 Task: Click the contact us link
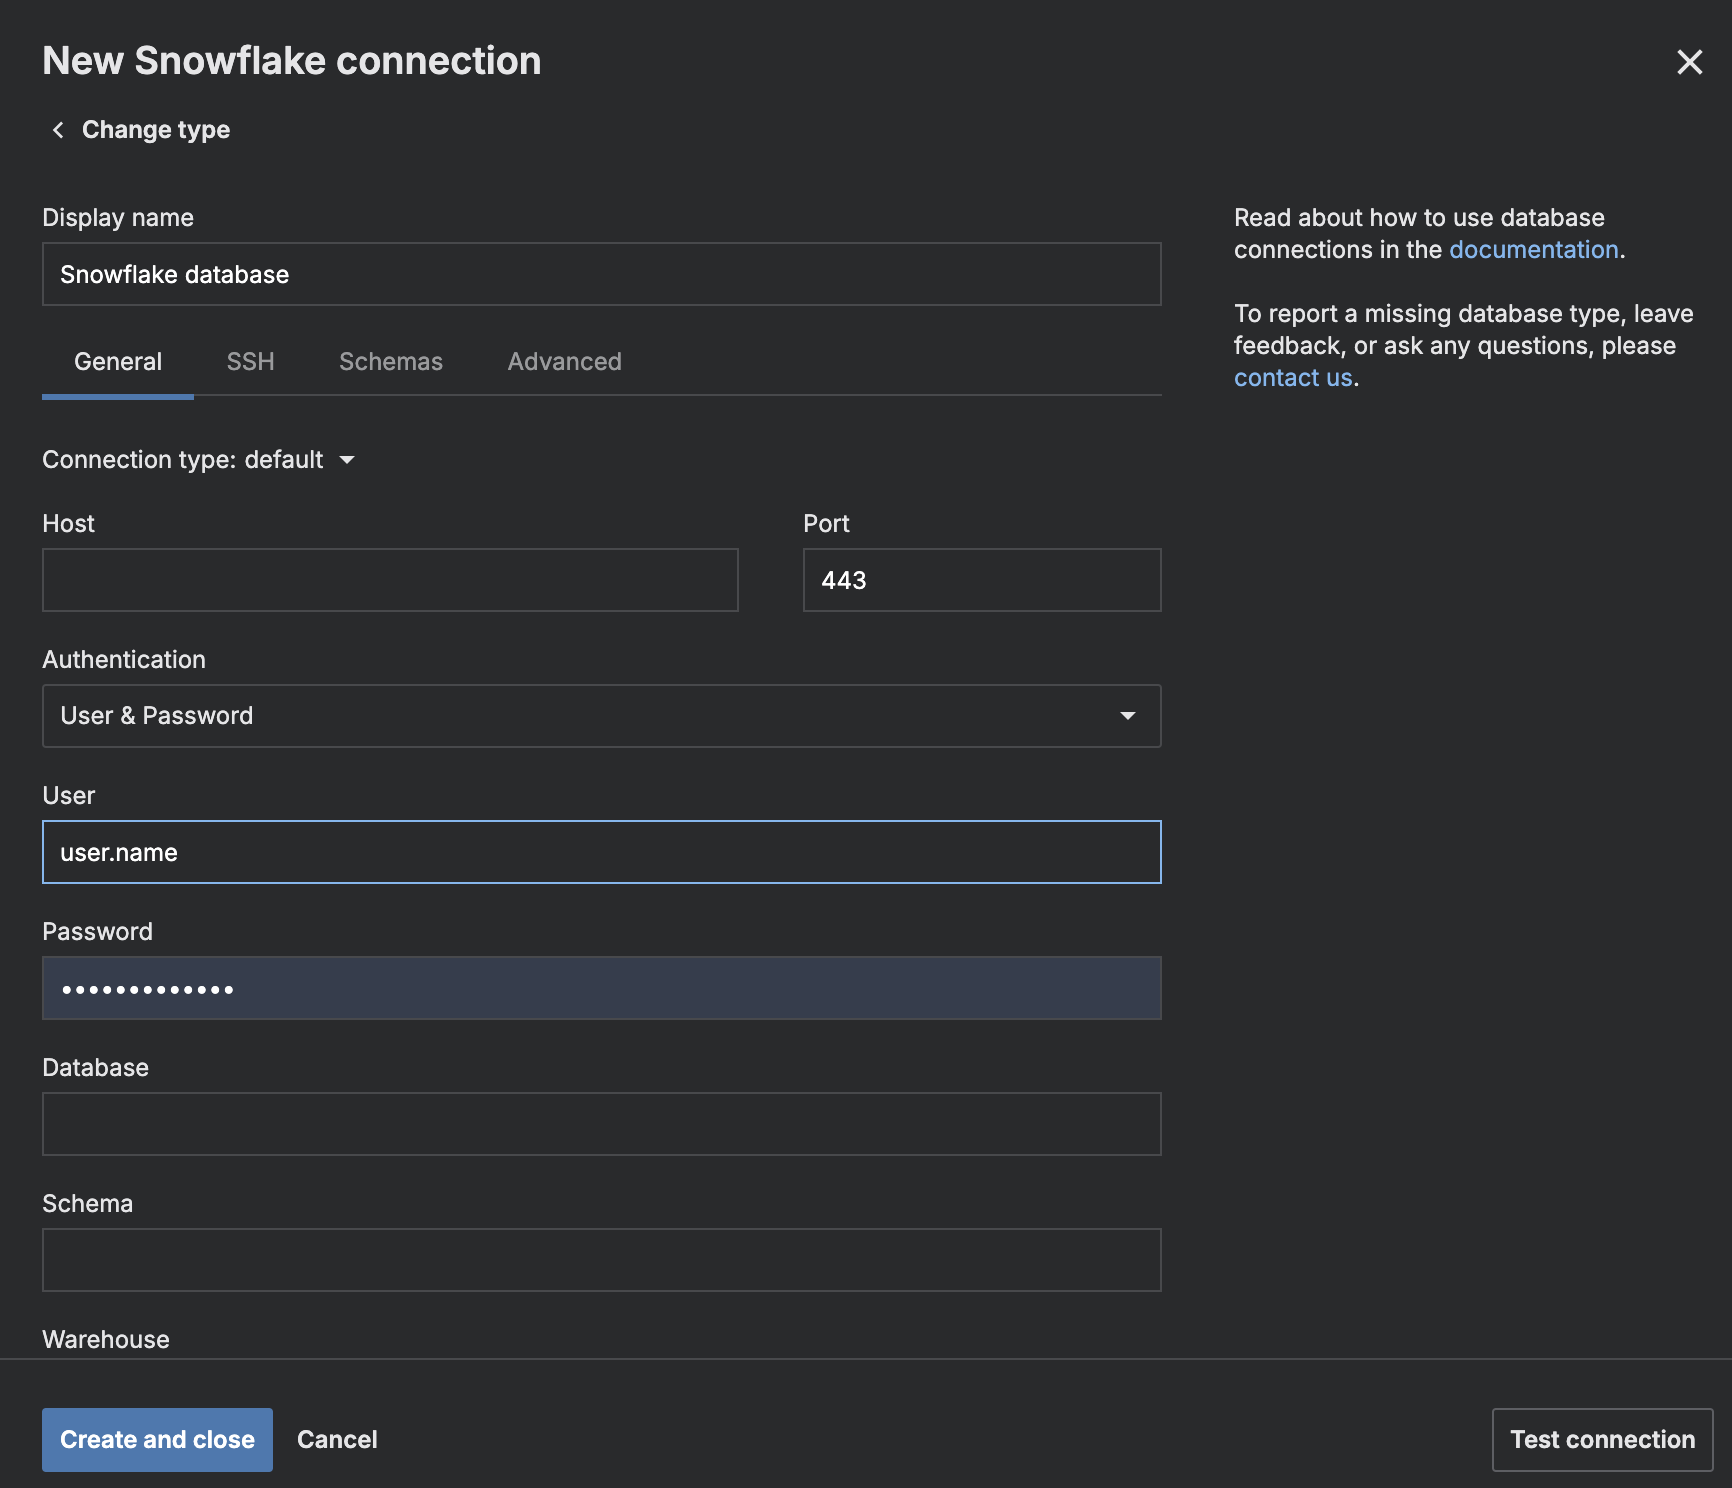click(1292, 377)
